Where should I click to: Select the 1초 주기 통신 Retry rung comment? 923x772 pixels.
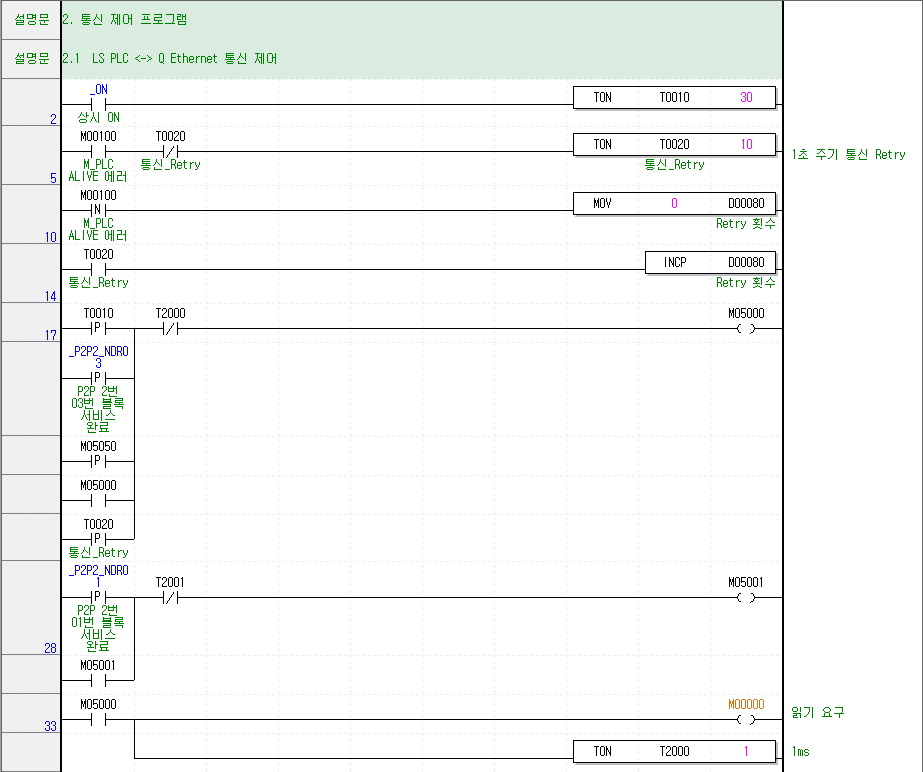point(849,154)
